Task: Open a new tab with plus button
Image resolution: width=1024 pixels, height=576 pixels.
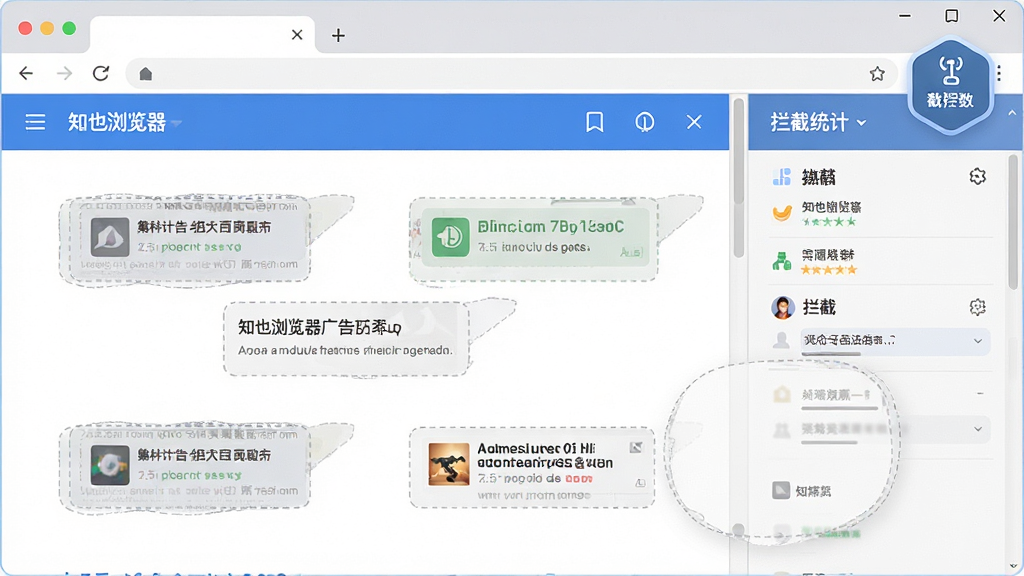Action: click(338, 35)
